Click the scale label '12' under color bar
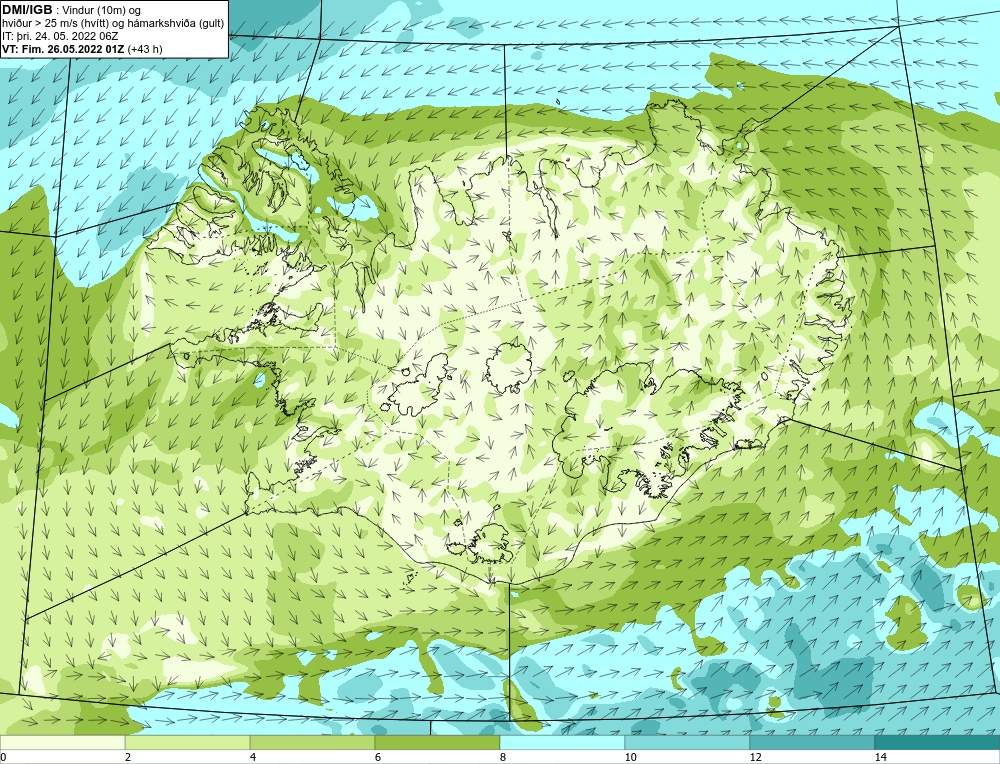Viewport: 1000px width, 764px height. click(756, 757)
